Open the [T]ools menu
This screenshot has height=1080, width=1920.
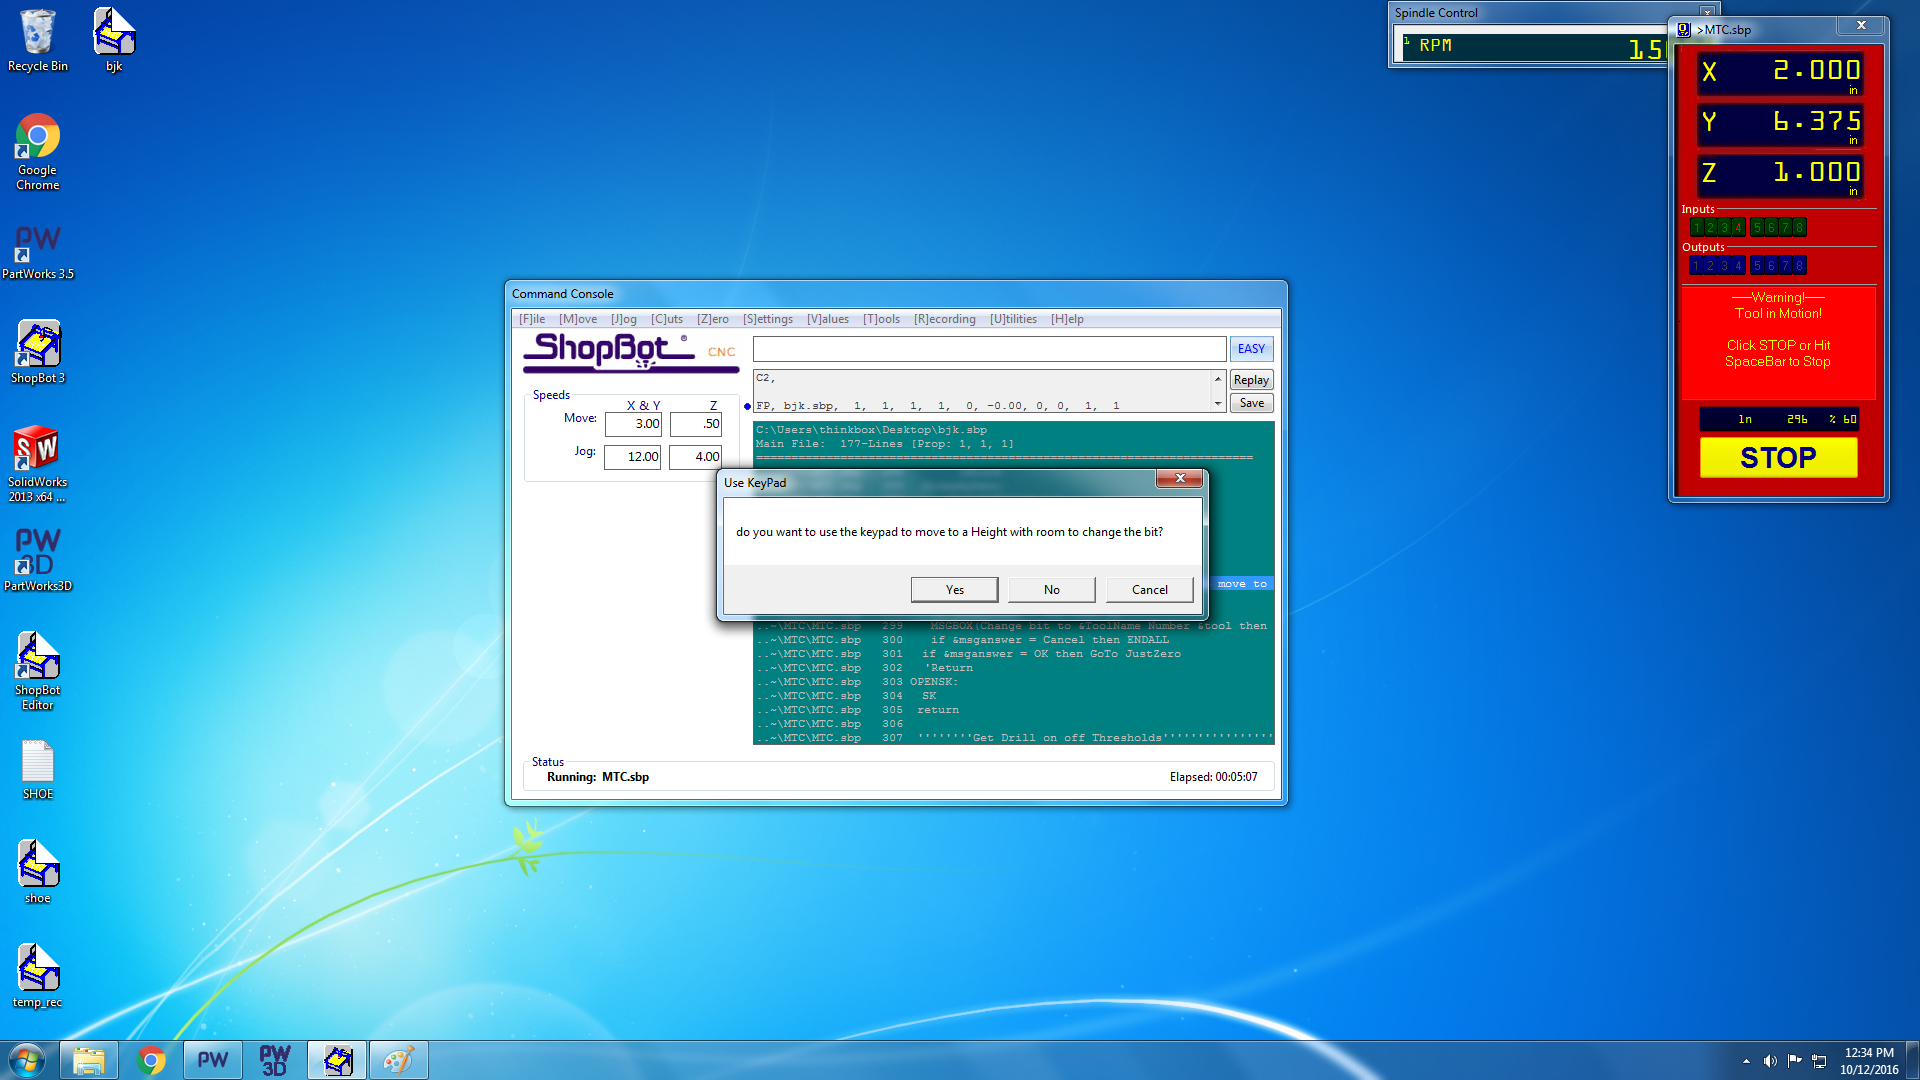click(882, 319)
